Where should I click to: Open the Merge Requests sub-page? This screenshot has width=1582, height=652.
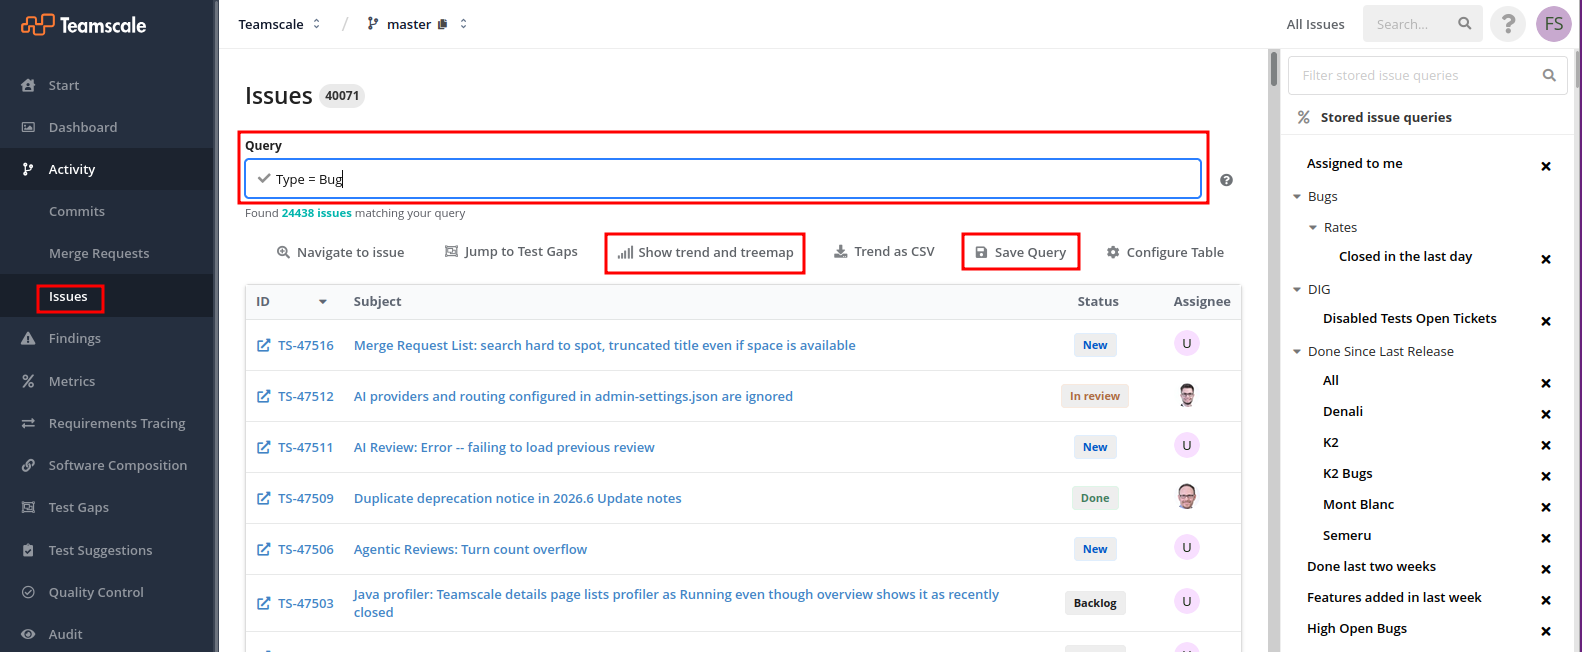click(99, 253)
